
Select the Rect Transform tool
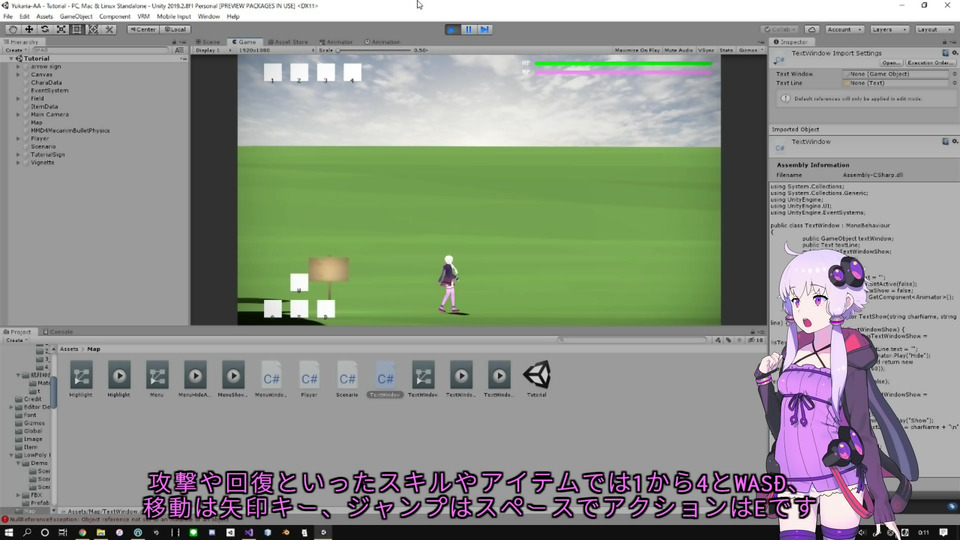click(x=77, y=29)
